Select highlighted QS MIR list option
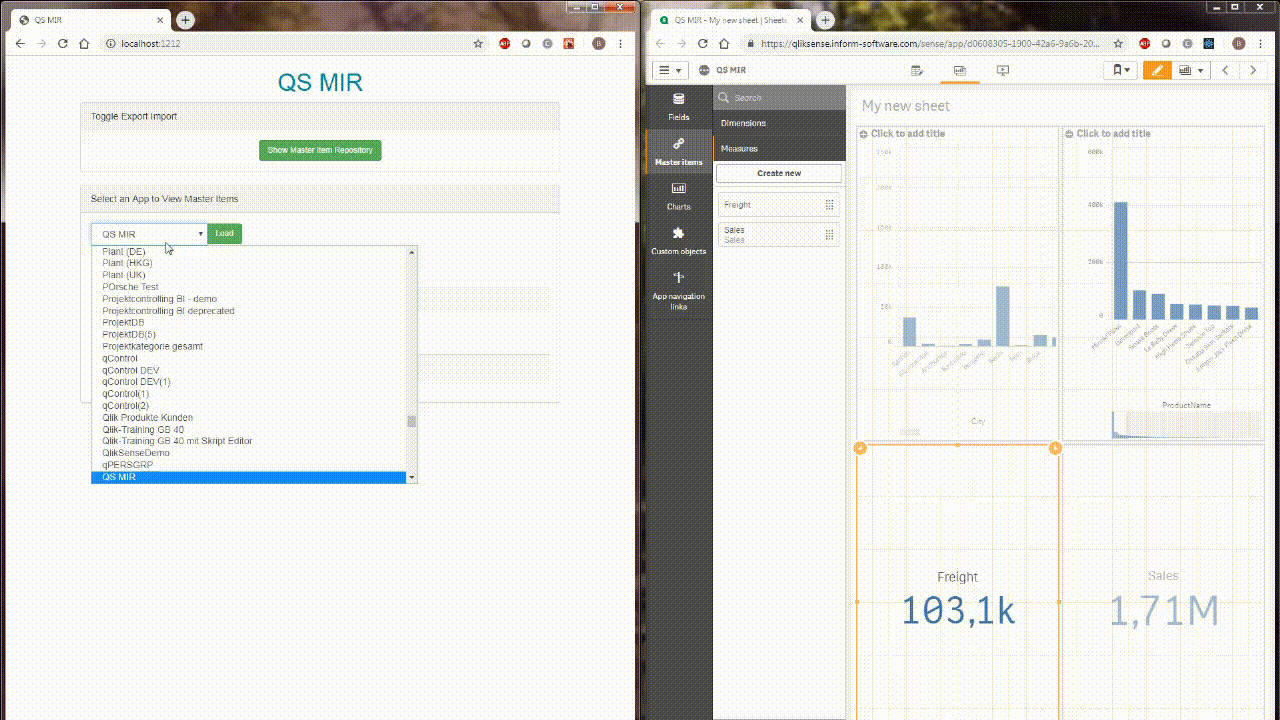This screenshot has height=720, width=1280. [248, 477]
